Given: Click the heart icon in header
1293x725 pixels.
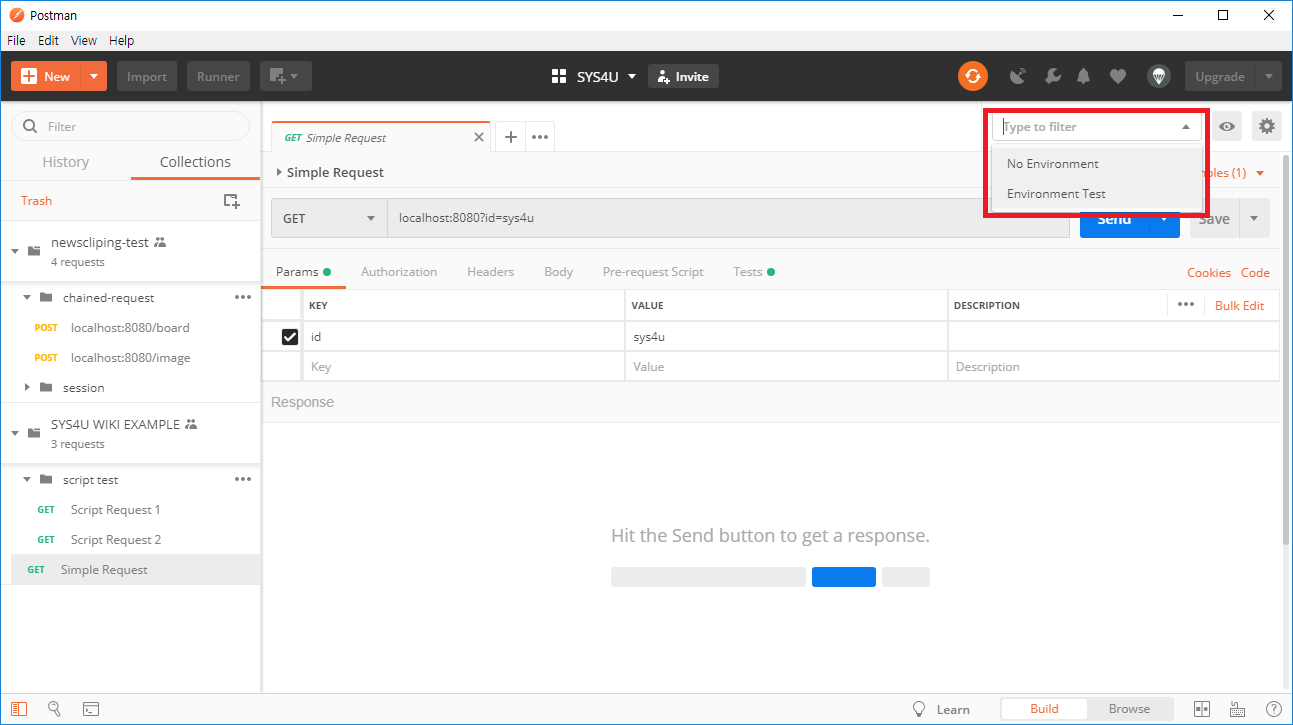Looking at the screenshot, I should [x=1118, y=76].
